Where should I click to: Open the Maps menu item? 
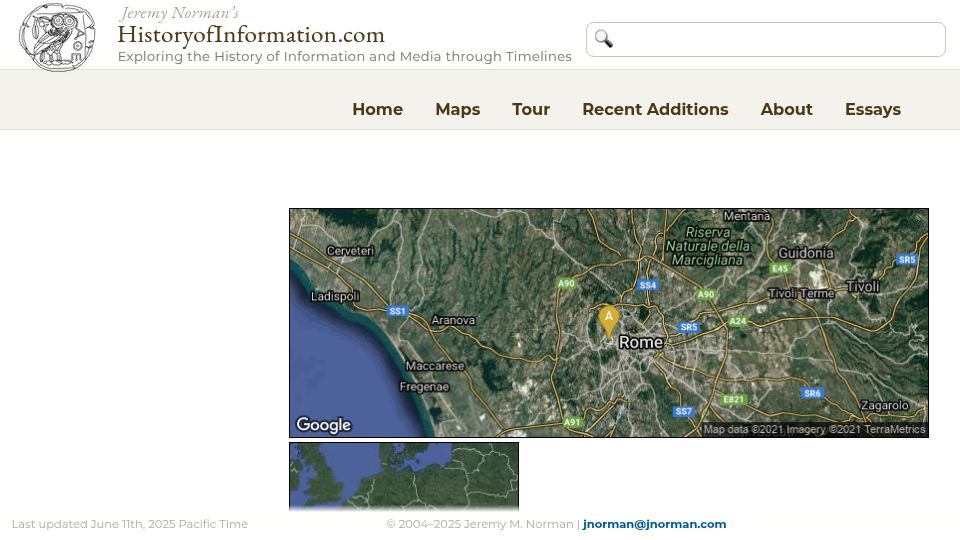[457, 109]
